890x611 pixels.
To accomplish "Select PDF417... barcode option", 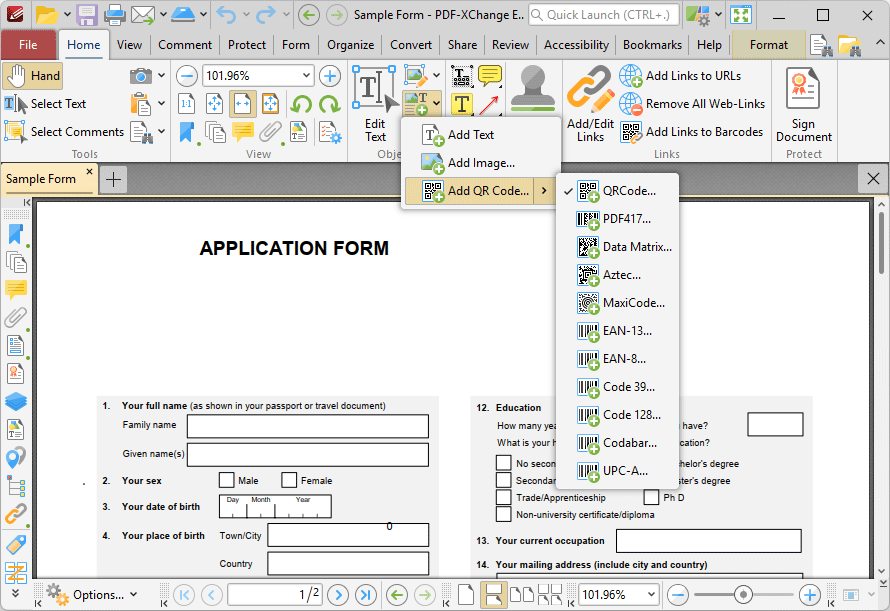I will click(618, 219).
